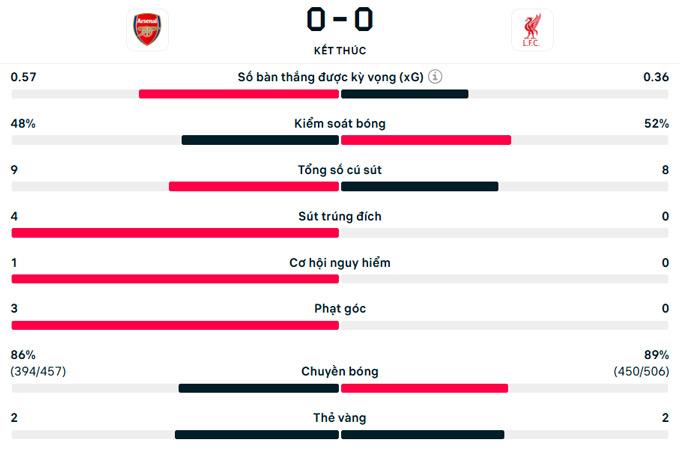Open the xG info tooltip icon
Screen dimensions: 680x450
pyautogui.click(x=436, y=77)
